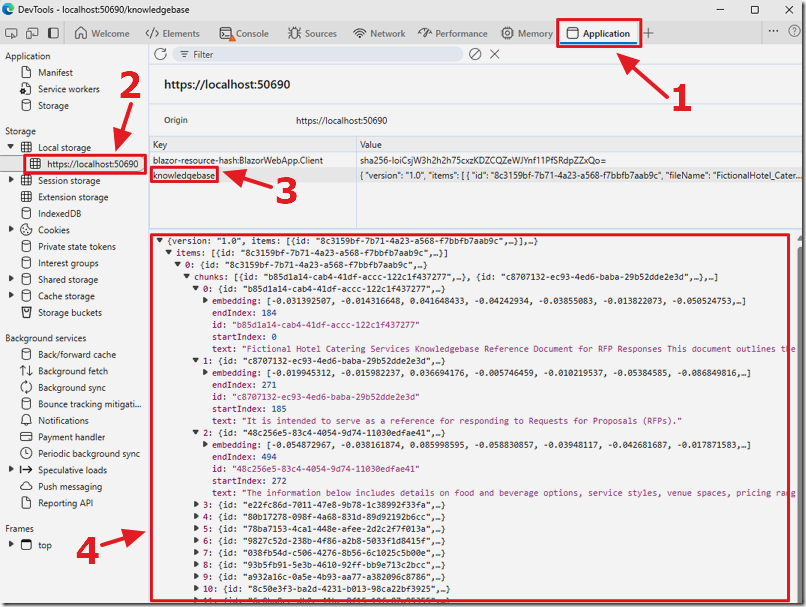Screen dimensions: 806x607
Task: Select the Application tab
Action: 598,33
